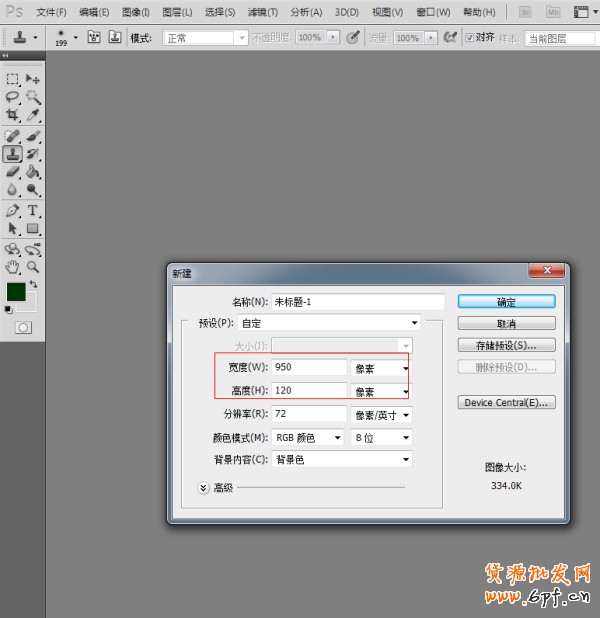Screen dimensions: 600x618
Task: Toggle Quick Mask mode button
Action: click(x=23, y=327)
